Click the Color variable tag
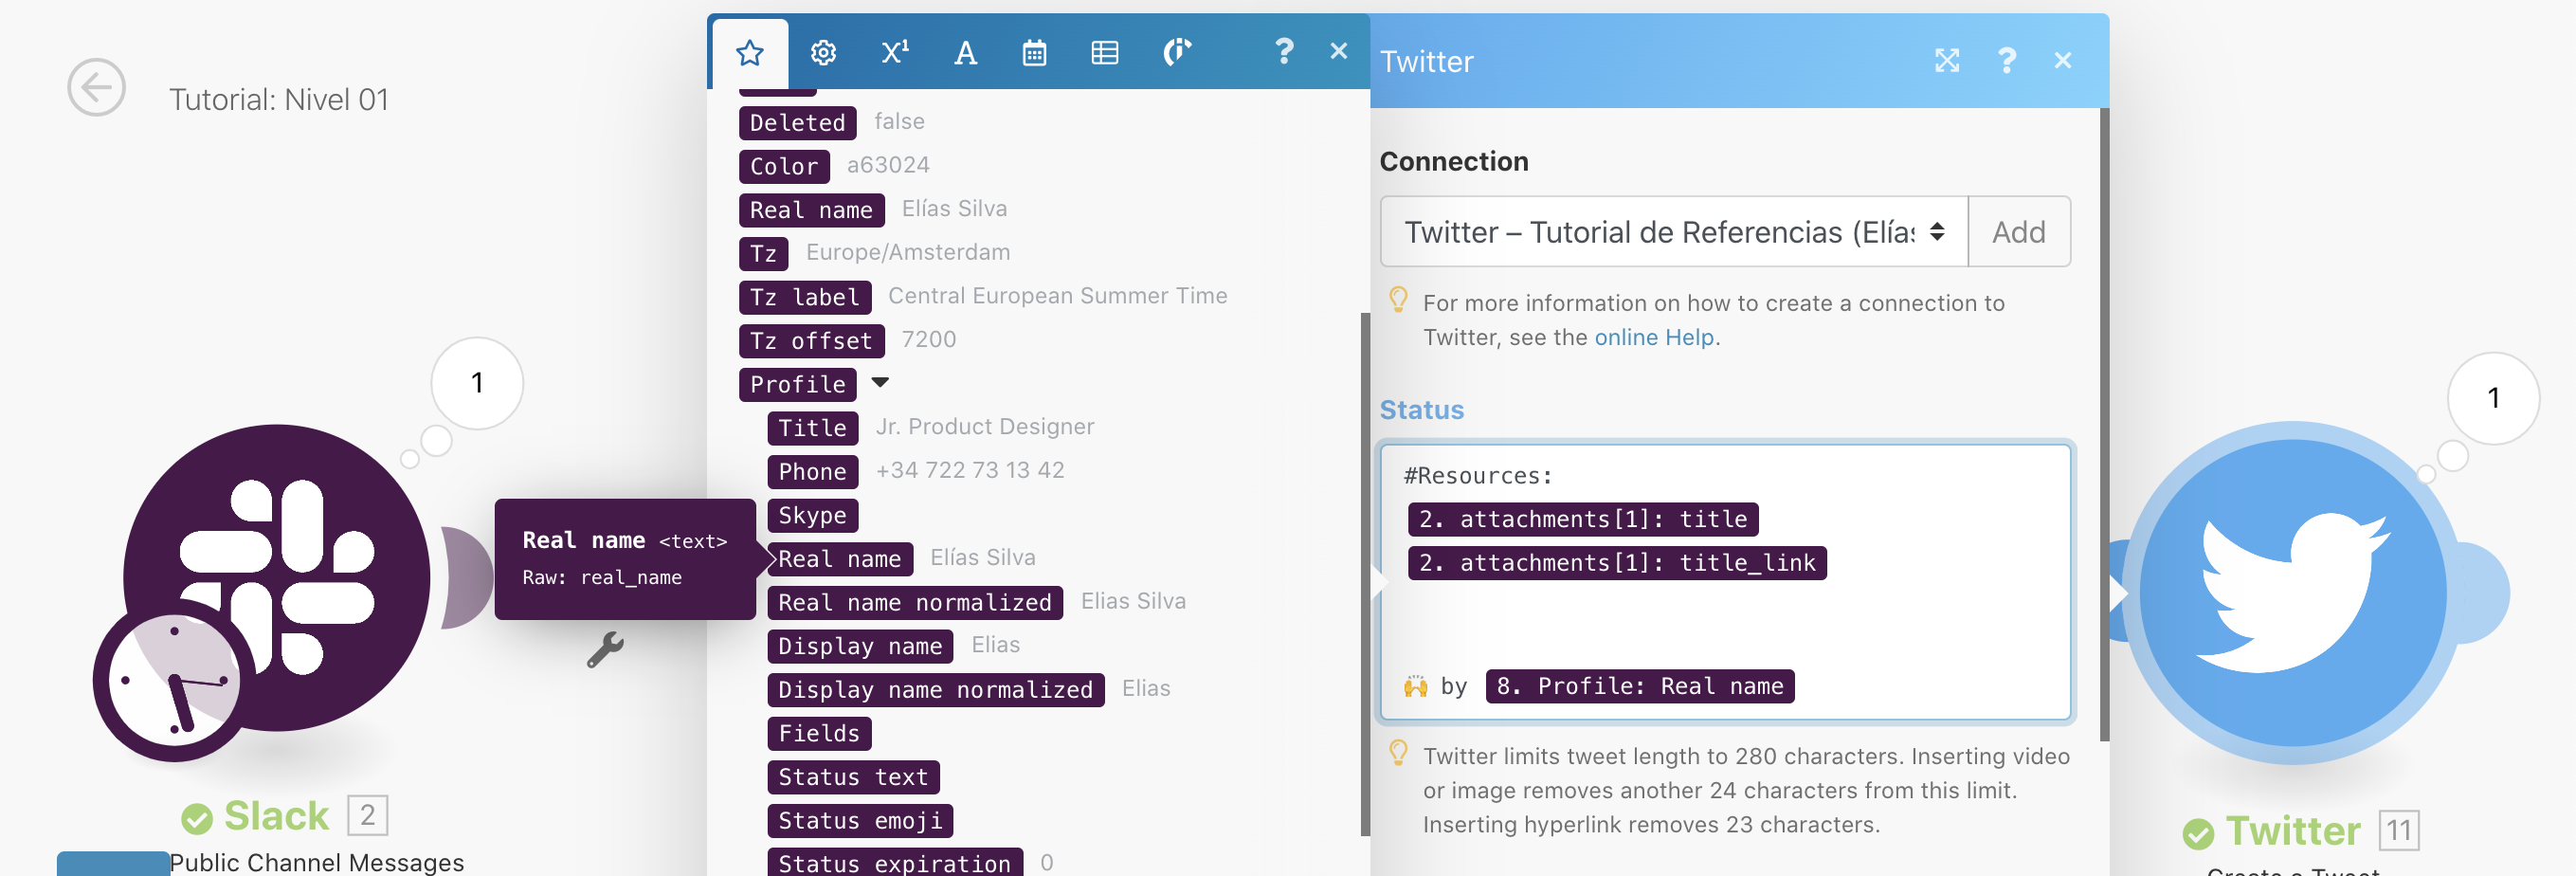 pos(784,167)
